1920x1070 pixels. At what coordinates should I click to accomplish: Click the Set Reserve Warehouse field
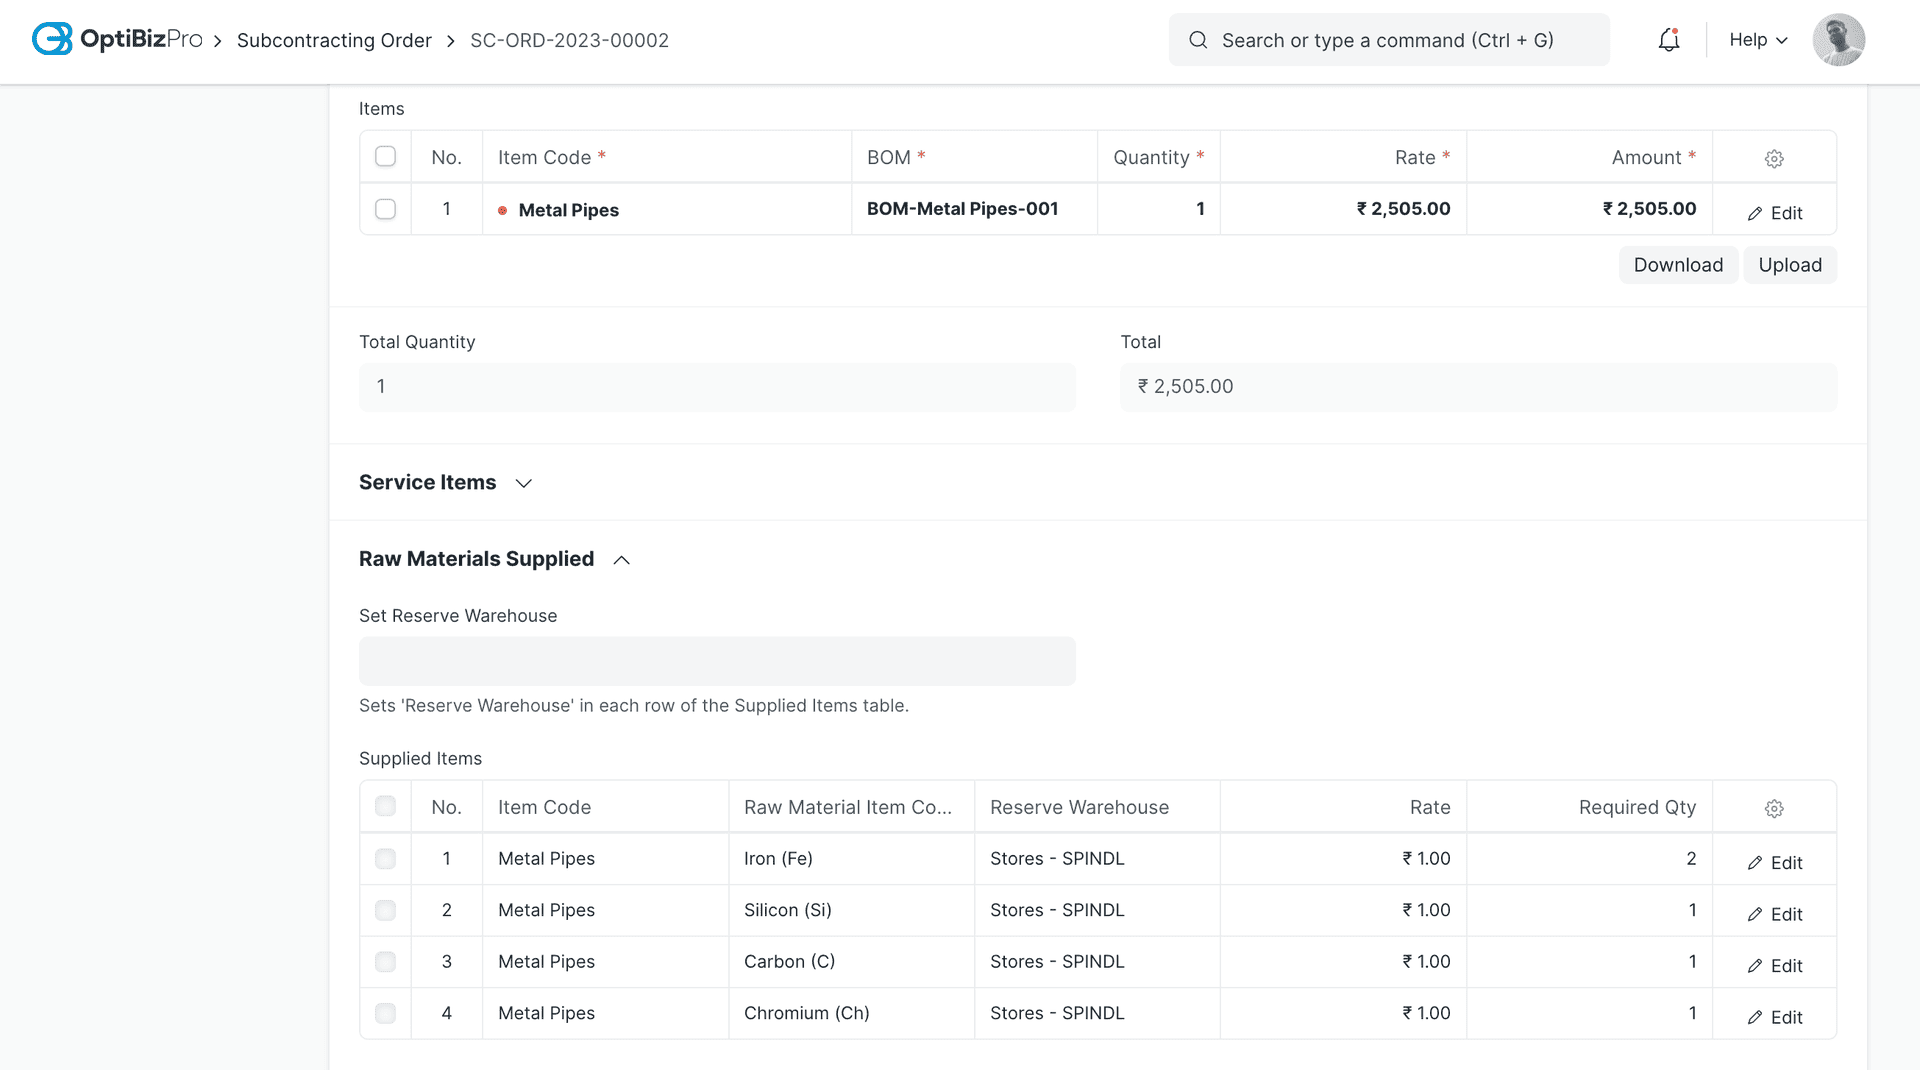coord(717,661)
